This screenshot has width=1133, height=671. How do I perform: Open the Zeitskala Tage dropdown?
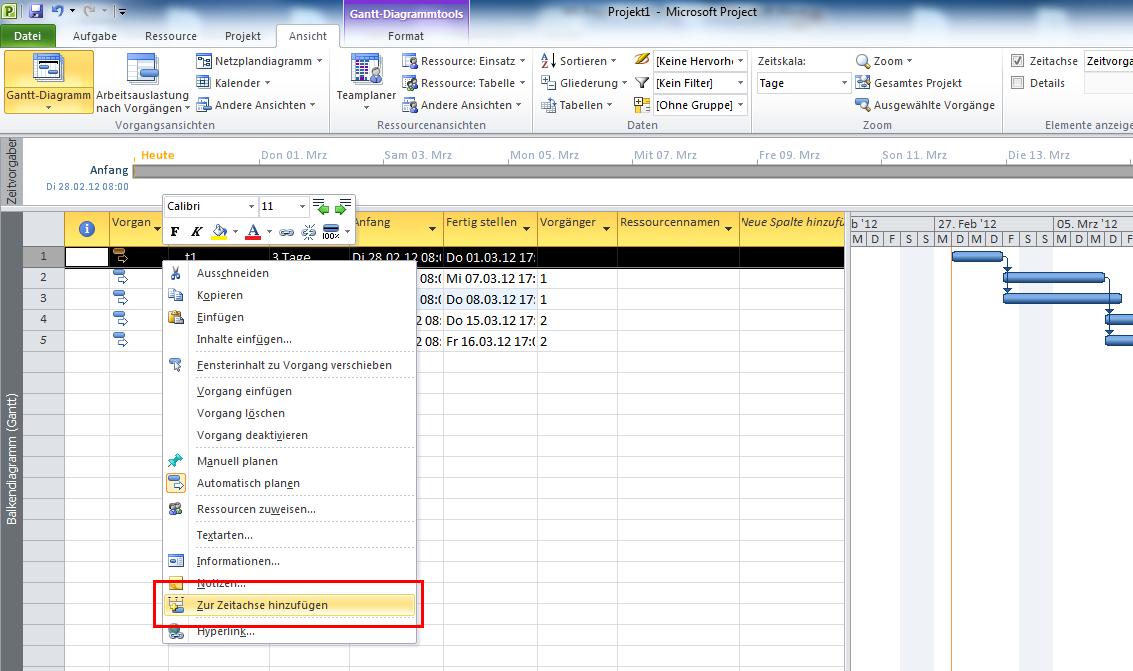coord(844,83)
